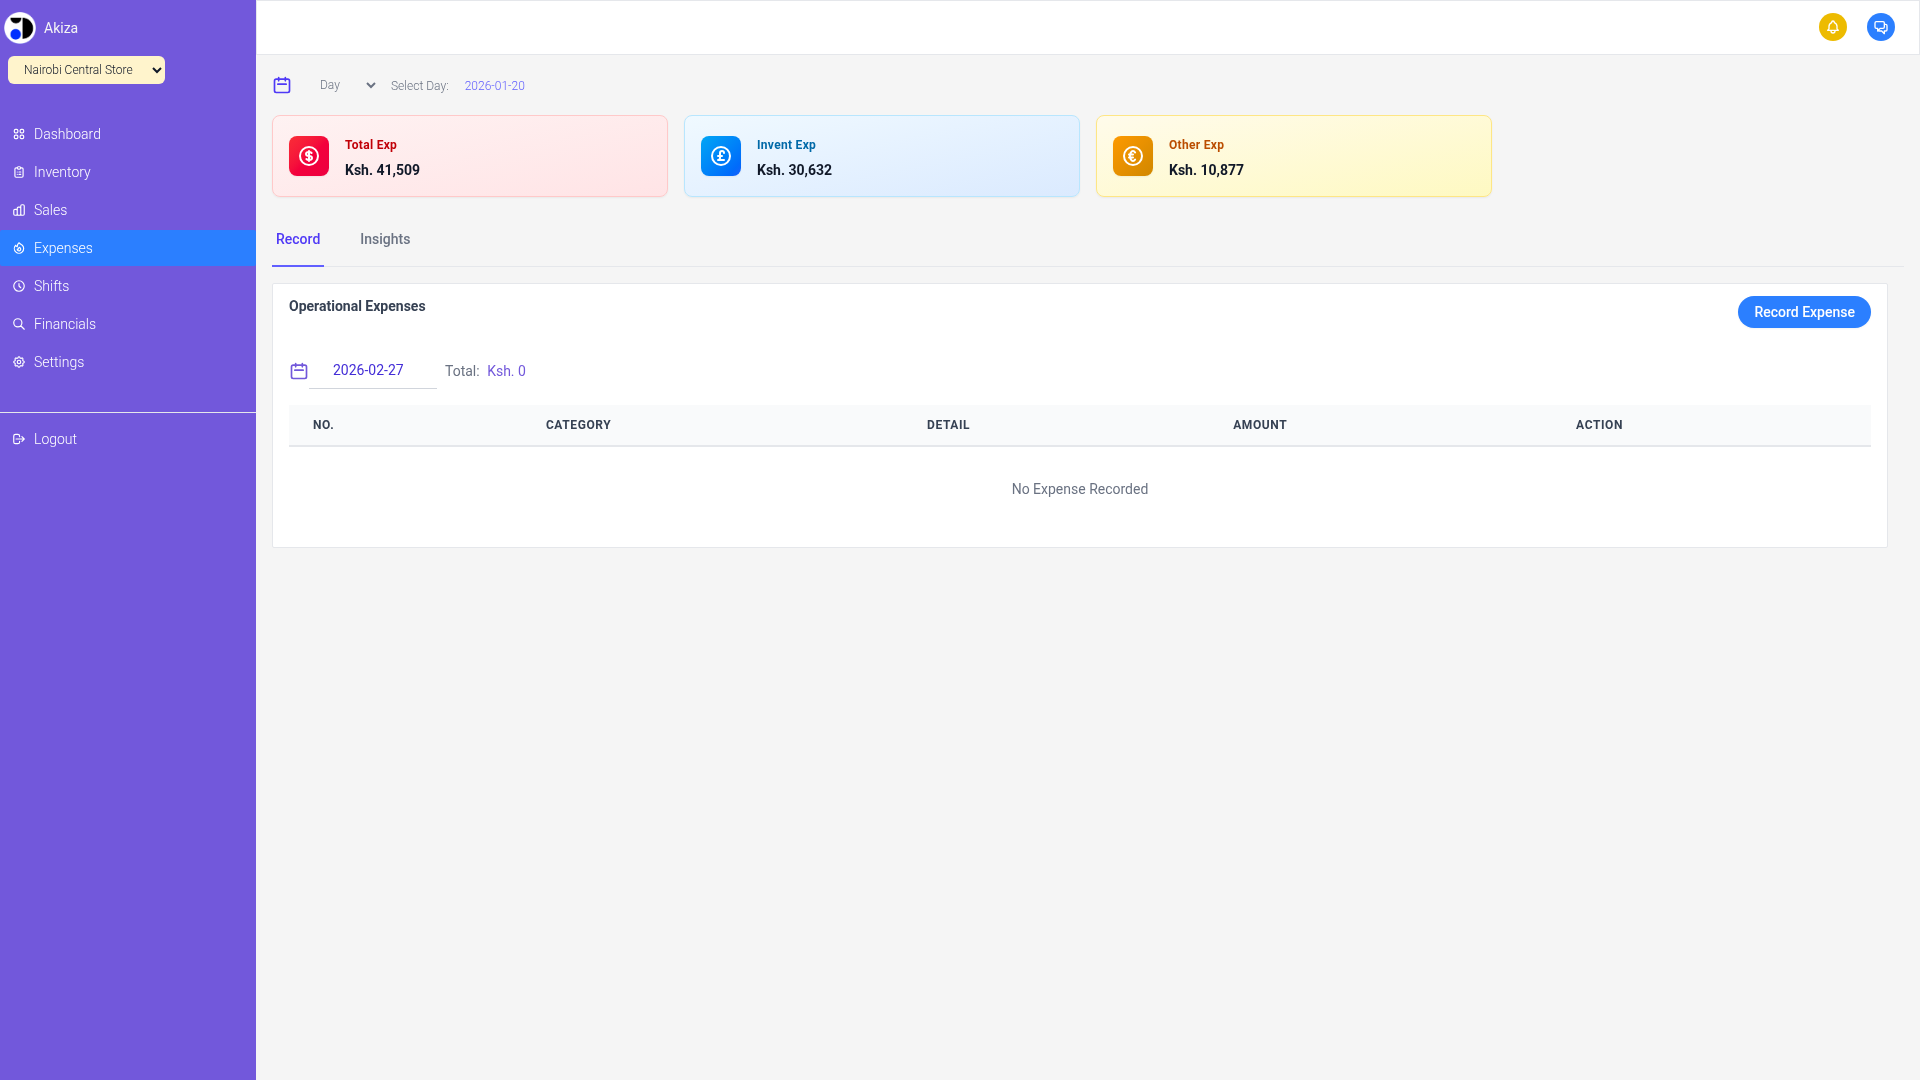
Task: Click the Logout icon at sidebar bottom
Action: [x=18, y=438]
